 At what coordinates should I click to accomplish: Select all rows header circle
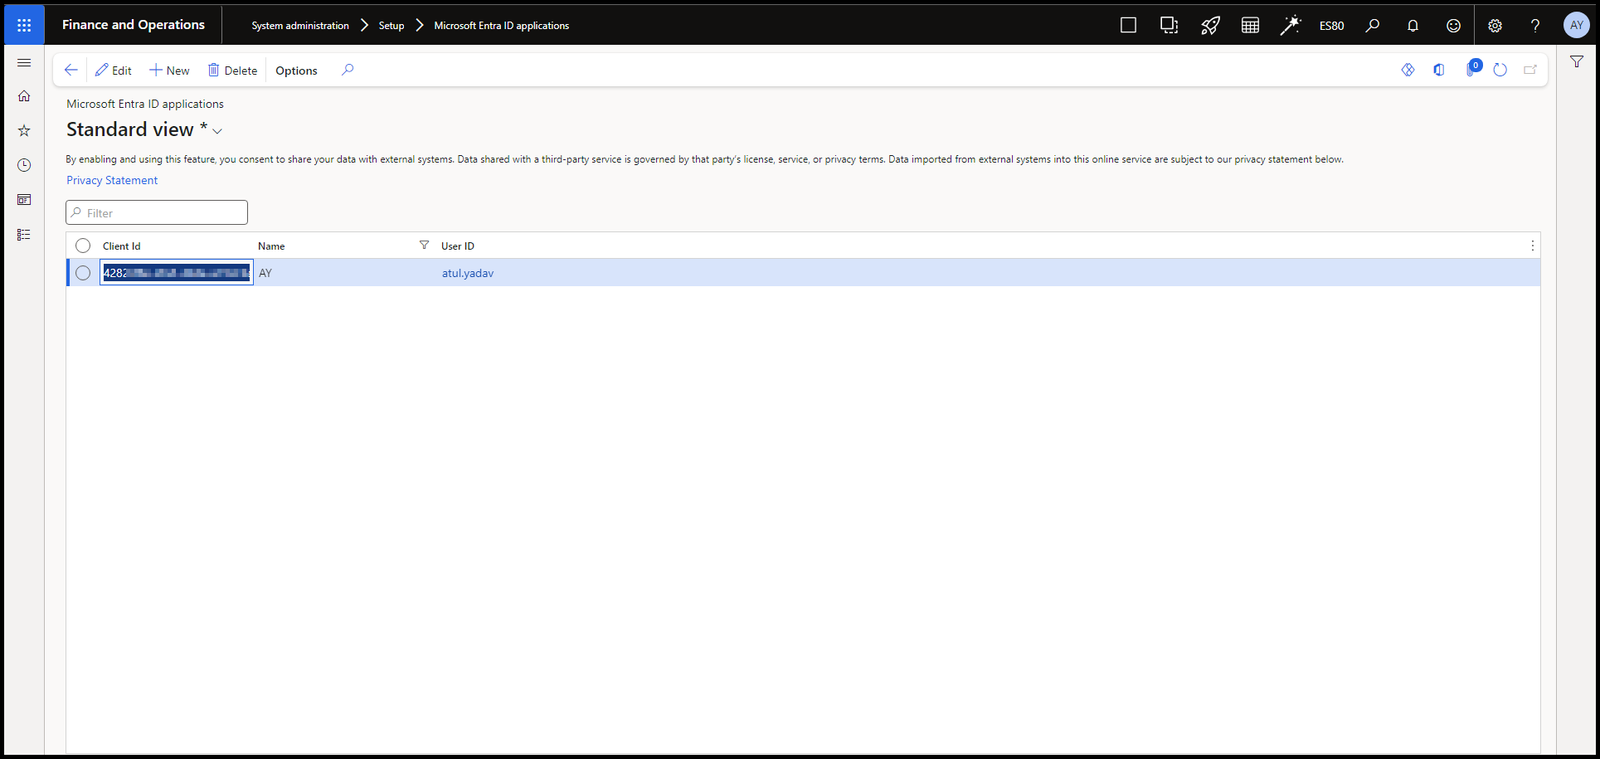click(83, 246)
